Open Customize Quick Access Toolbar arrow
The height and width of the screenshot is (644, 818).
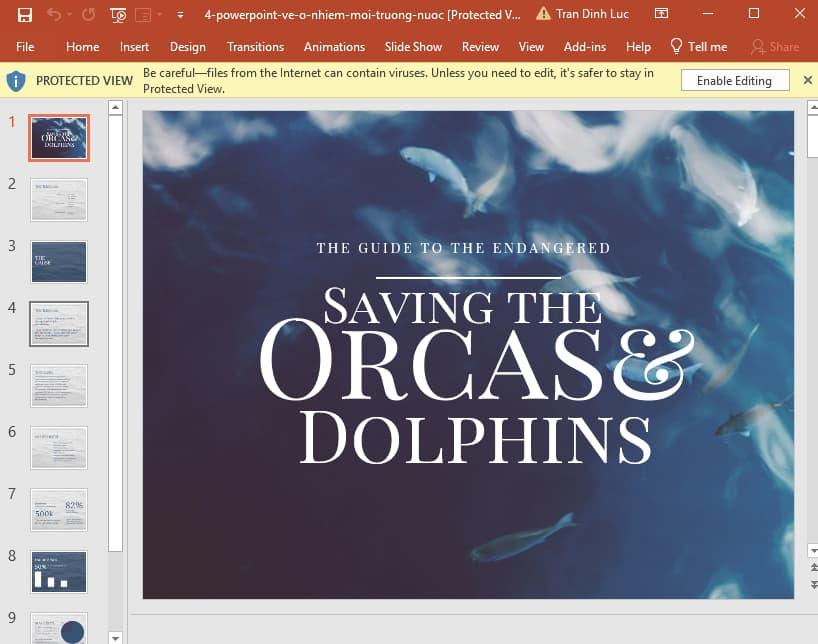pos(180,16)
